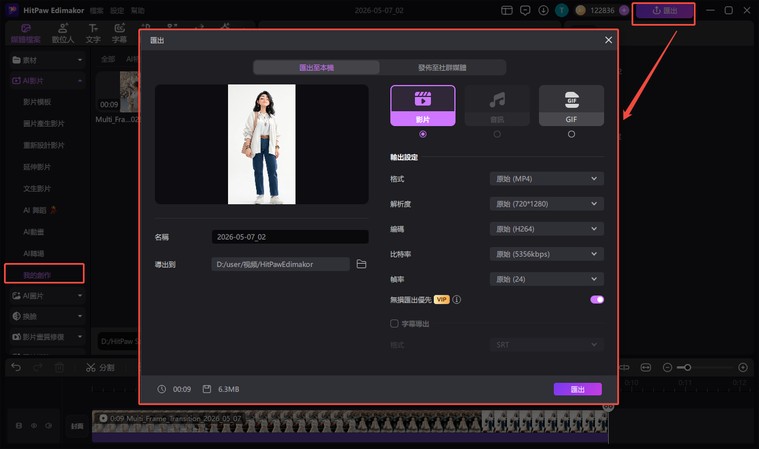Choose the GIF radio button
The width and height of the screenshot is (759, 449).
tap(571, 134)
